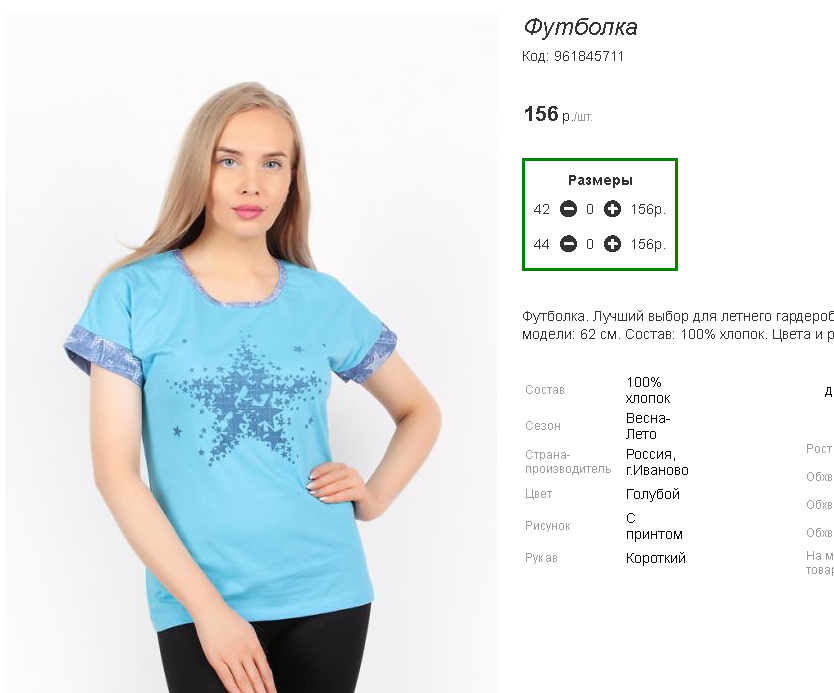Select the Россия, г.Иваново country value
834x693 pixels.
(x=657, y=462)
